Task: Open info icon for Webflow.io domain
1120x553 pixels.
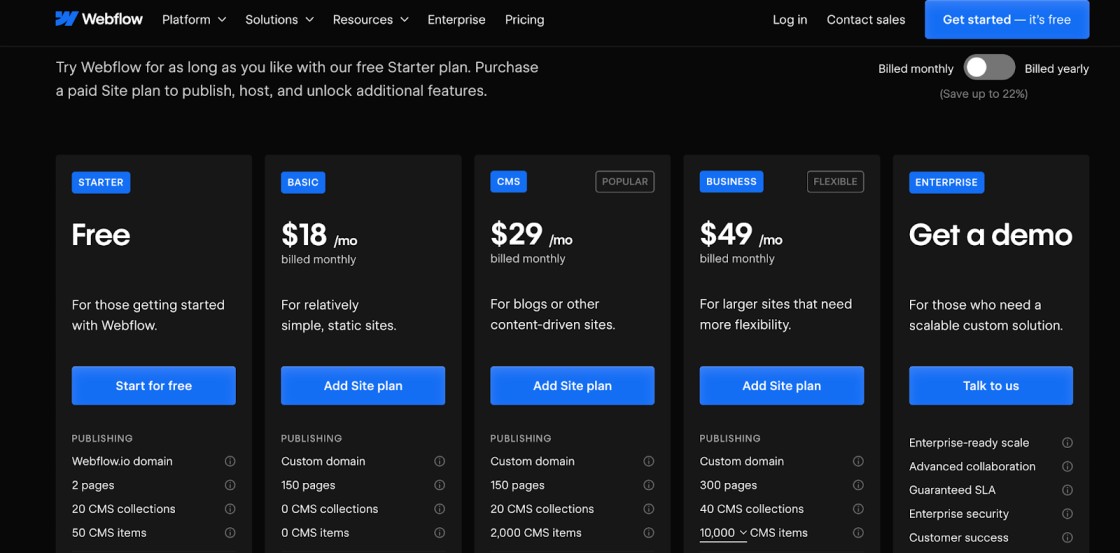Action: pos(230,462)
